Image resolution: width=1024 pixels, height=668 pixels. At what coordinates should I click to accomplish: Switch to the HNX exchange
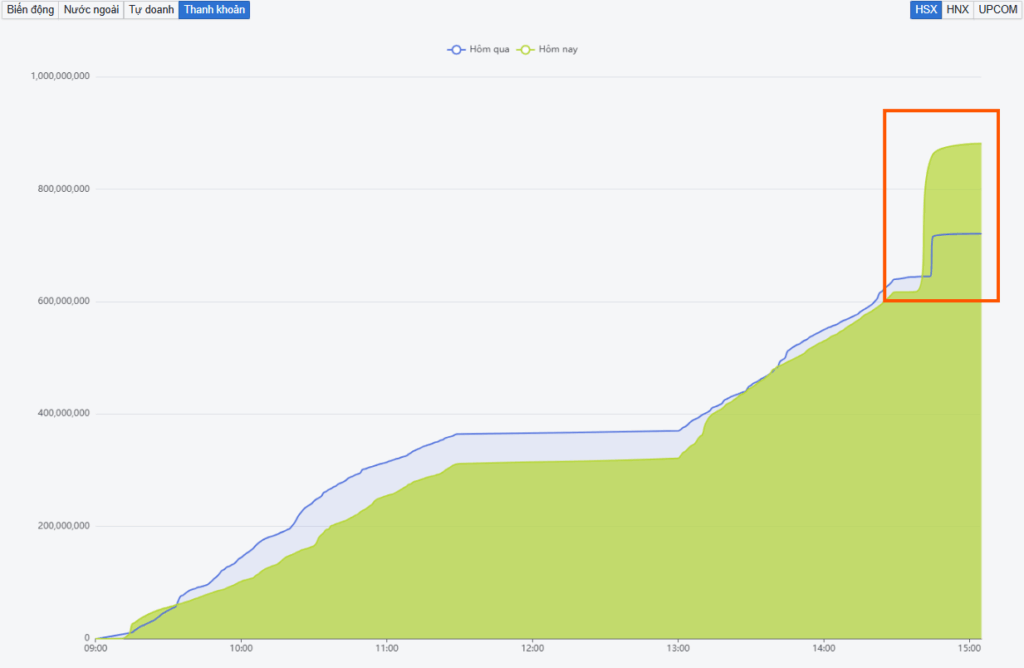(957, 10)
